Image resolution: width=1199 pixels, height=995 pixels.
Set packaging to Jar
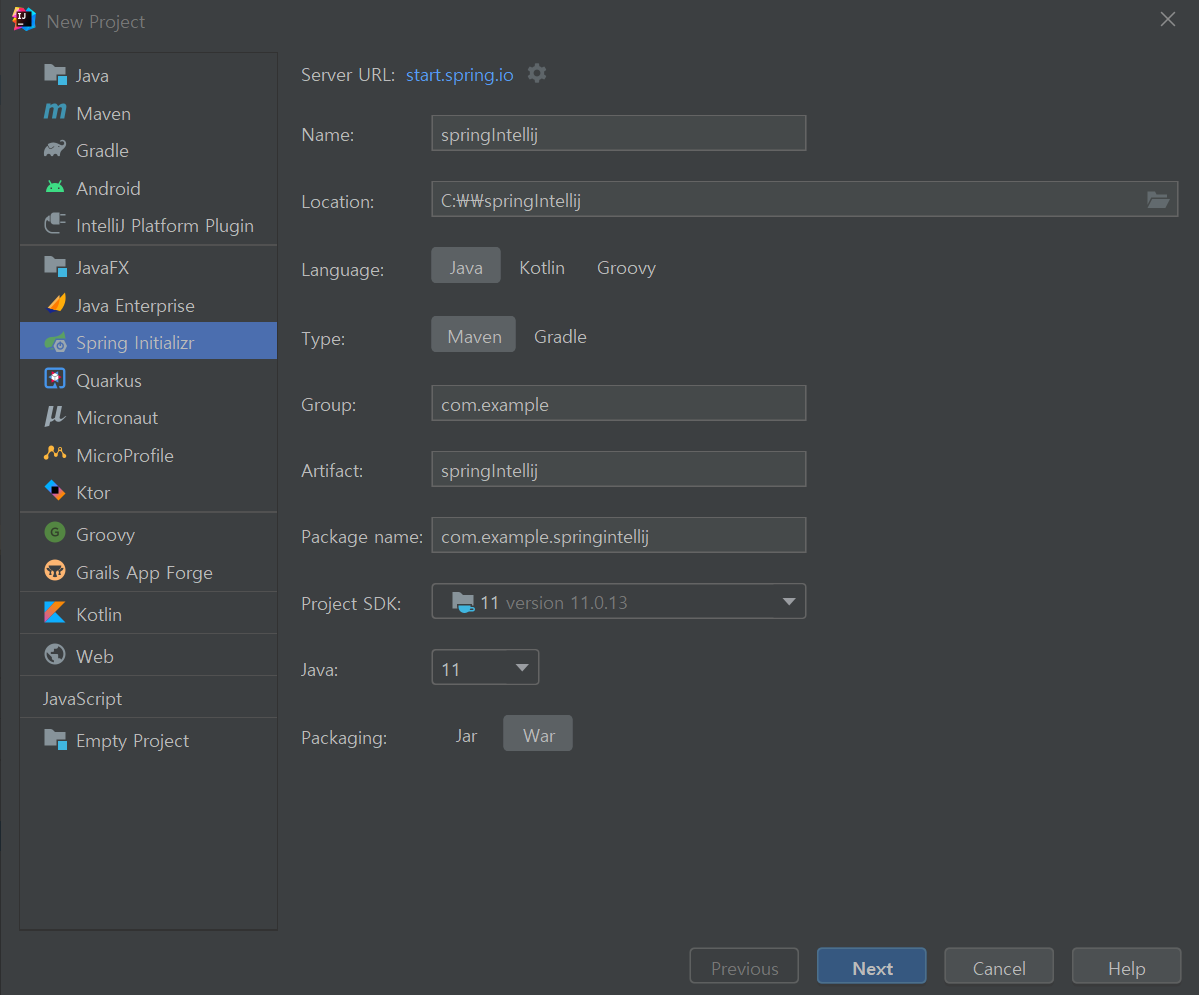tap(466, 736)
